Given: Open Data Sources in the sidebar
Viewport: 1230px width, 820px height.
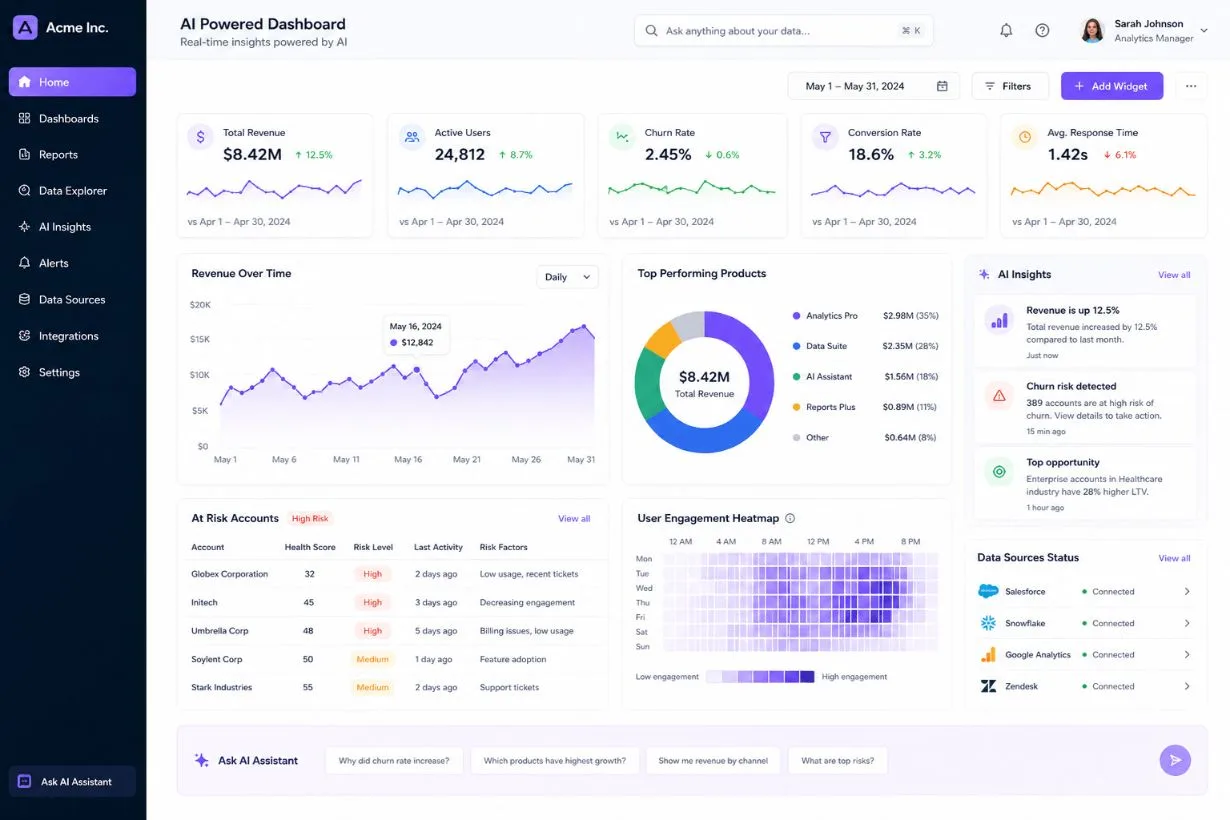Looking at the screenshot, I should 72,299.
